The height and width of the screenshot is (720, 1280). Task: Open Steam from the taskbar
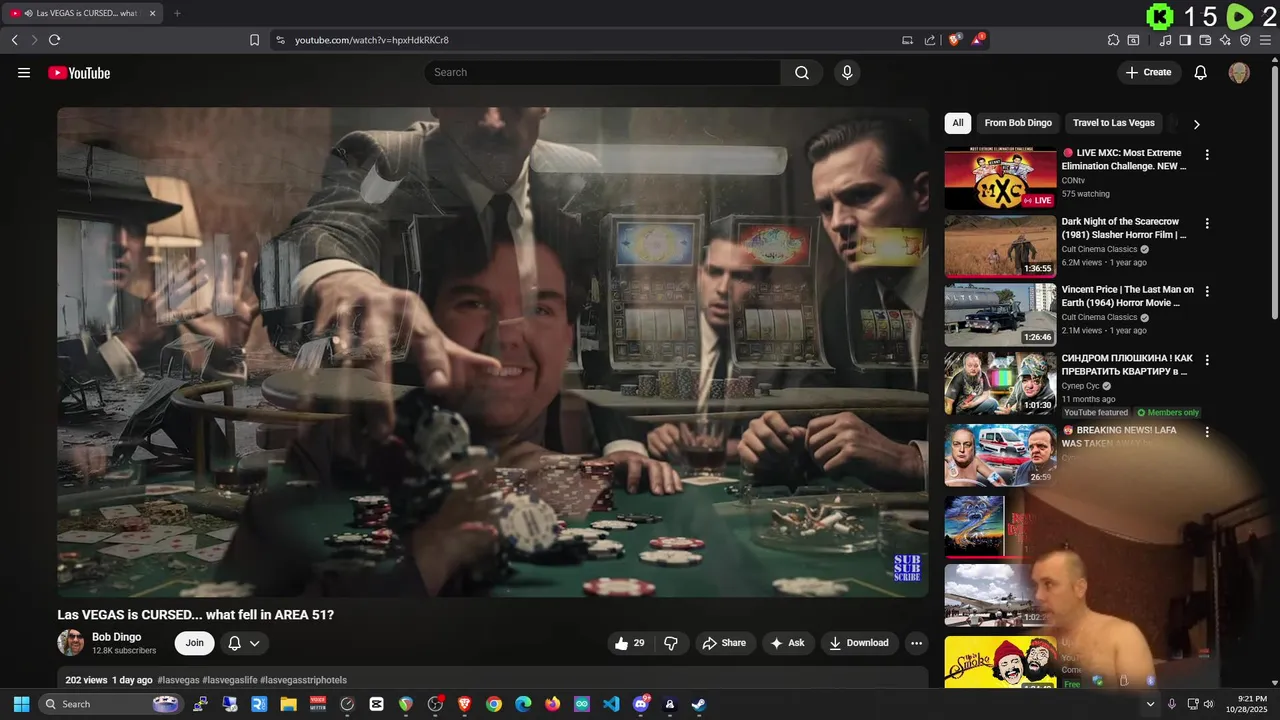[699, 704]
